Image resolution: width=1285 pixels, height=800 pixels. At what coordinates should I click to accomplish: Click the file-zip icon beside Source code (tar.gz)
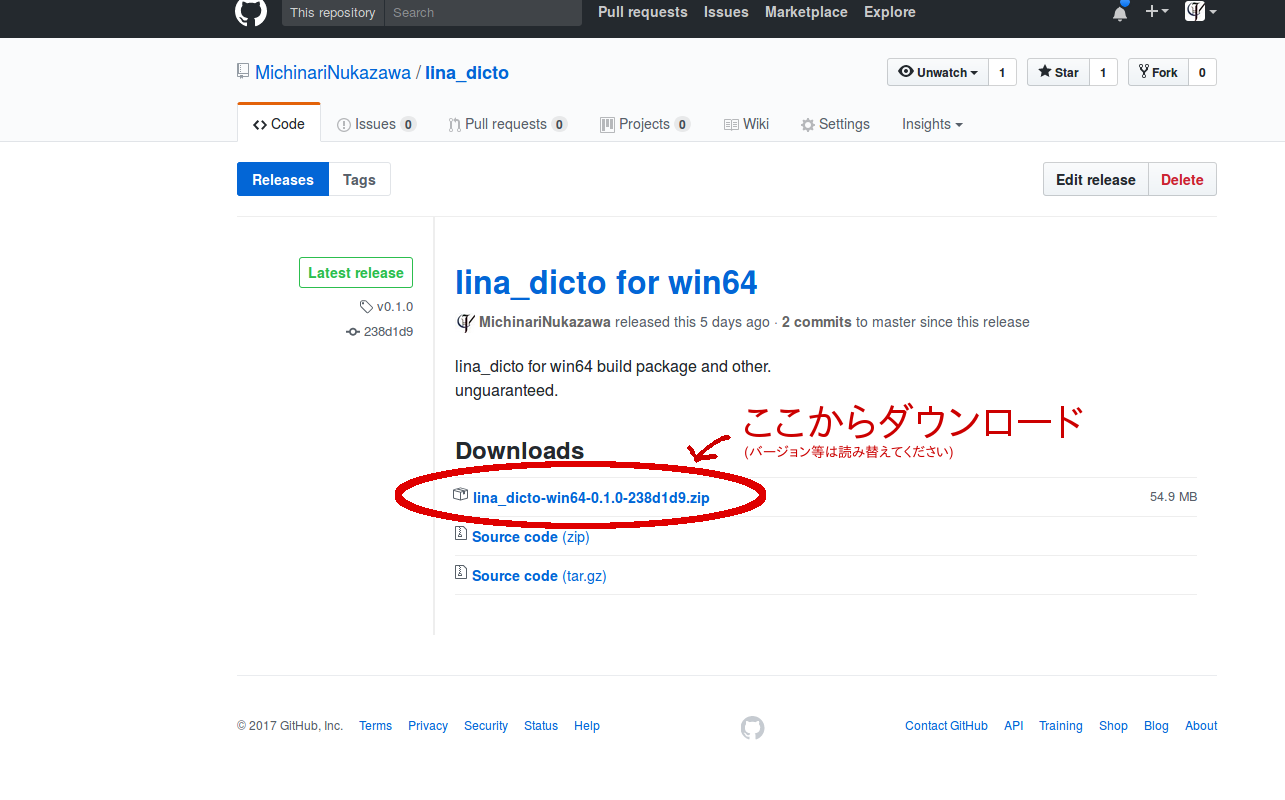(461, 574)
